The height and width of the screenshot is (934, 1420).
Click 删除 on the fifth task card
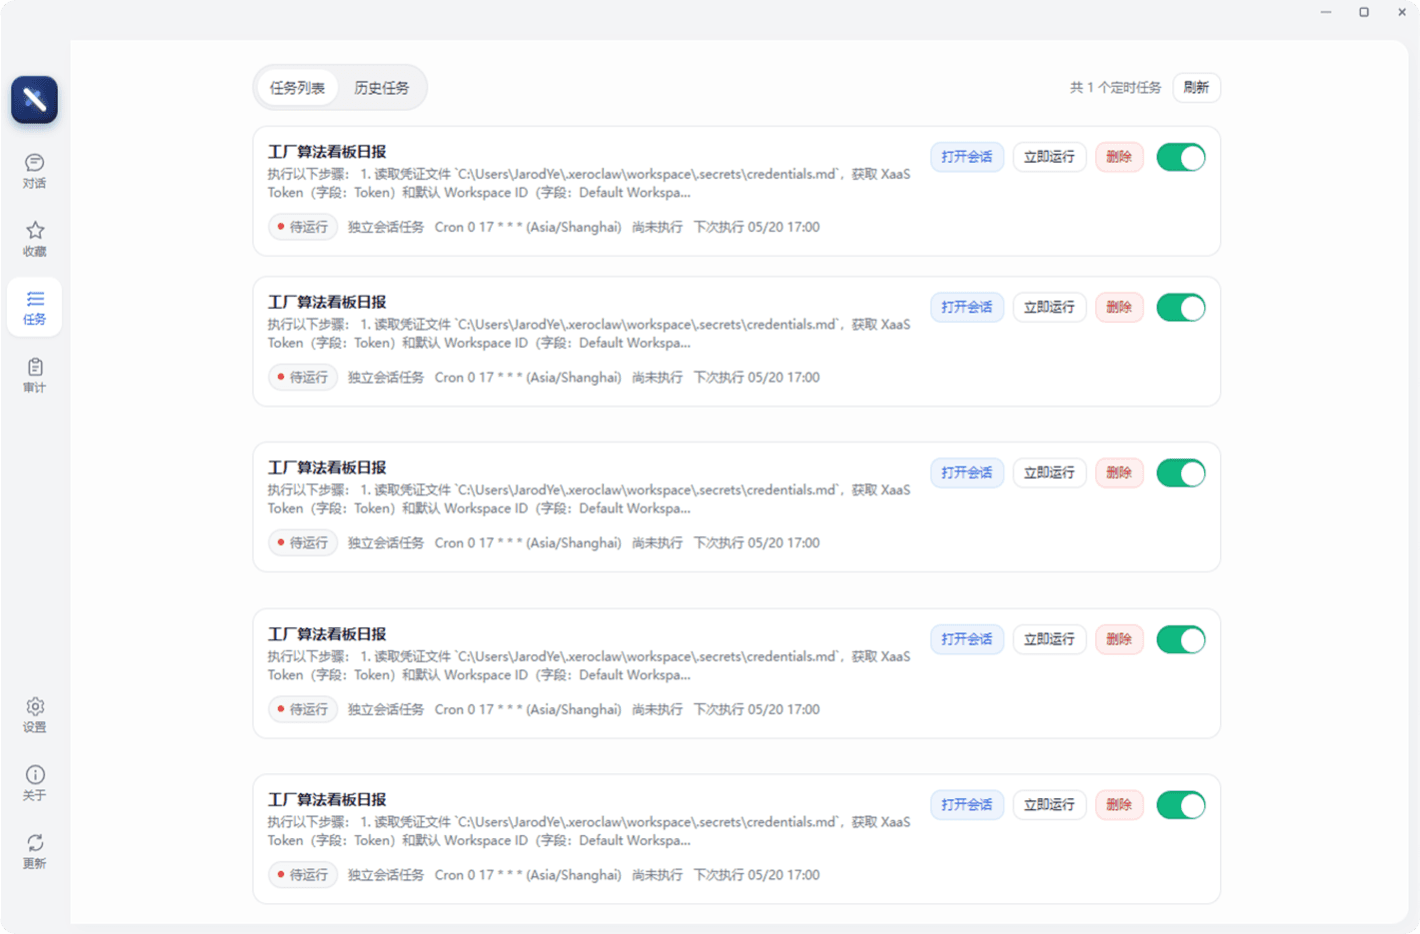pyautogui.click(x=1119, y=805)
